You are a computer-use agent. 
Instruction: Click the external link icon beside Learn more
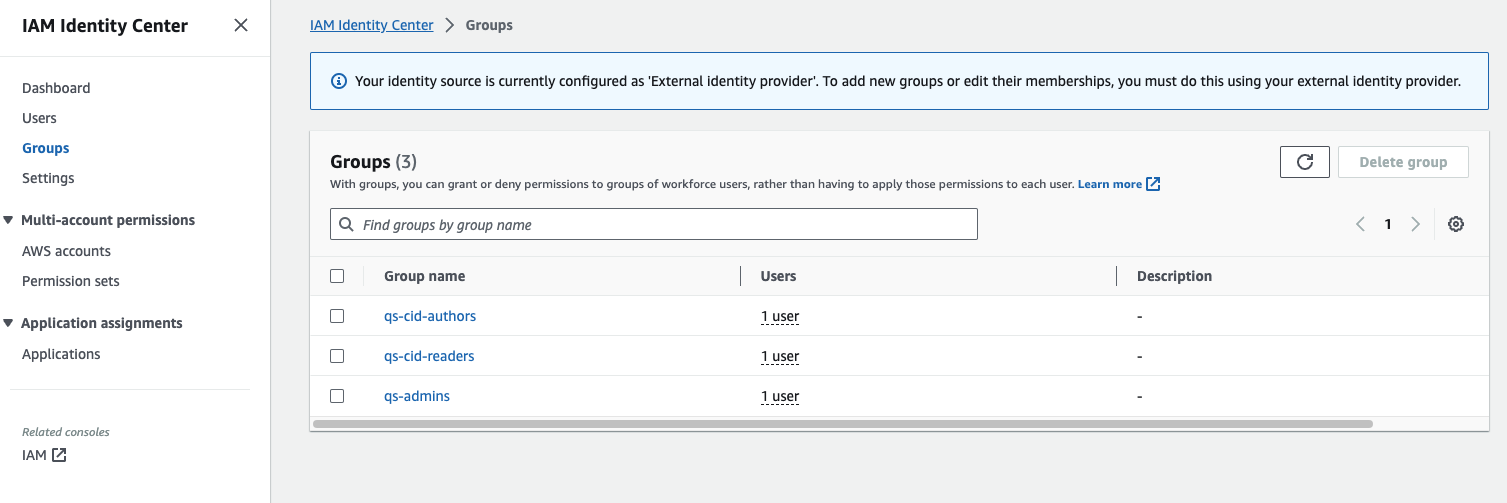point(1153,184)
